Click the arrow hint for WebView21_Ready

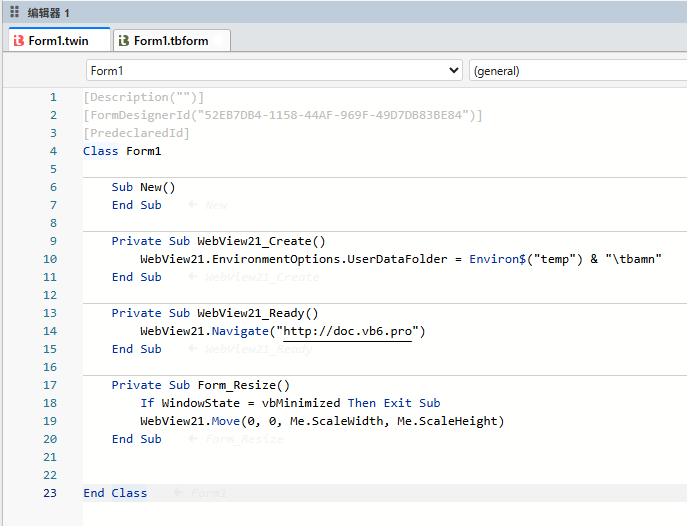tap(192, 349)
